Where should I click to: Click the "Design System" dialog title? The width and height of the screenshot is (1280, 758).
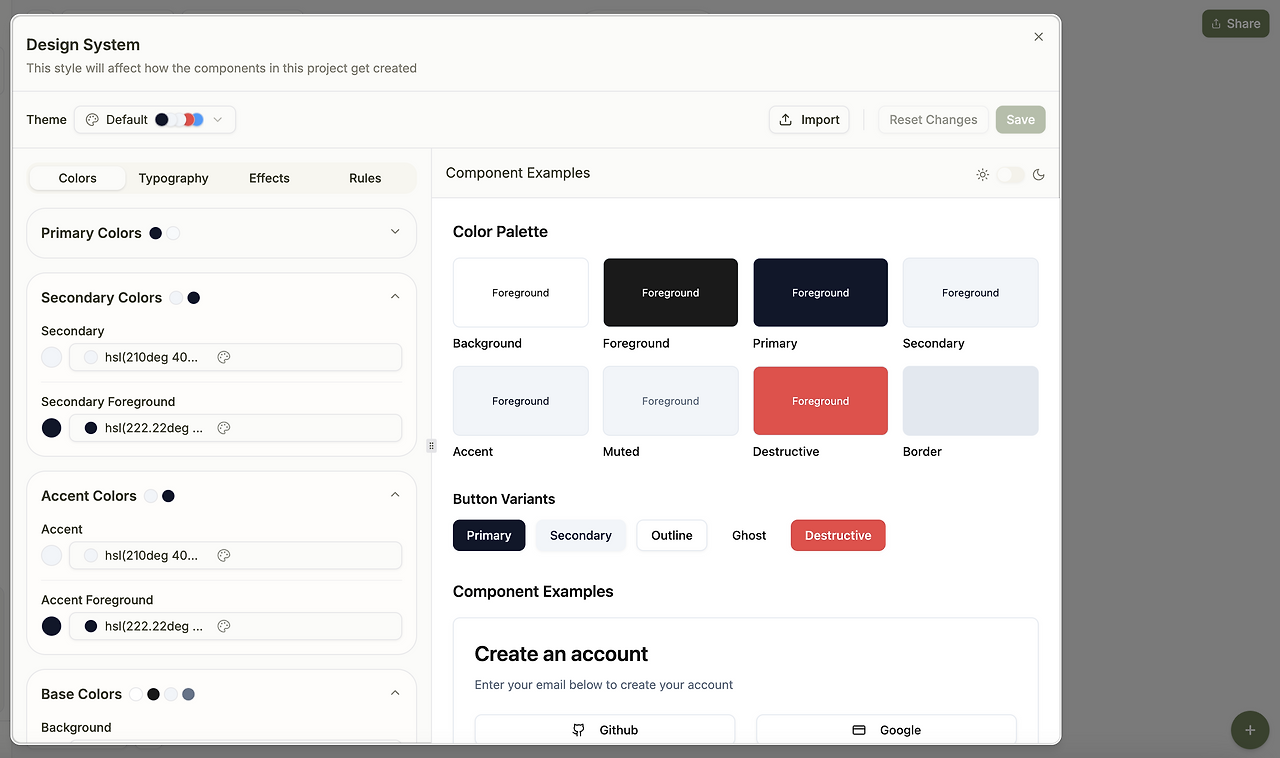pos(83,44)
